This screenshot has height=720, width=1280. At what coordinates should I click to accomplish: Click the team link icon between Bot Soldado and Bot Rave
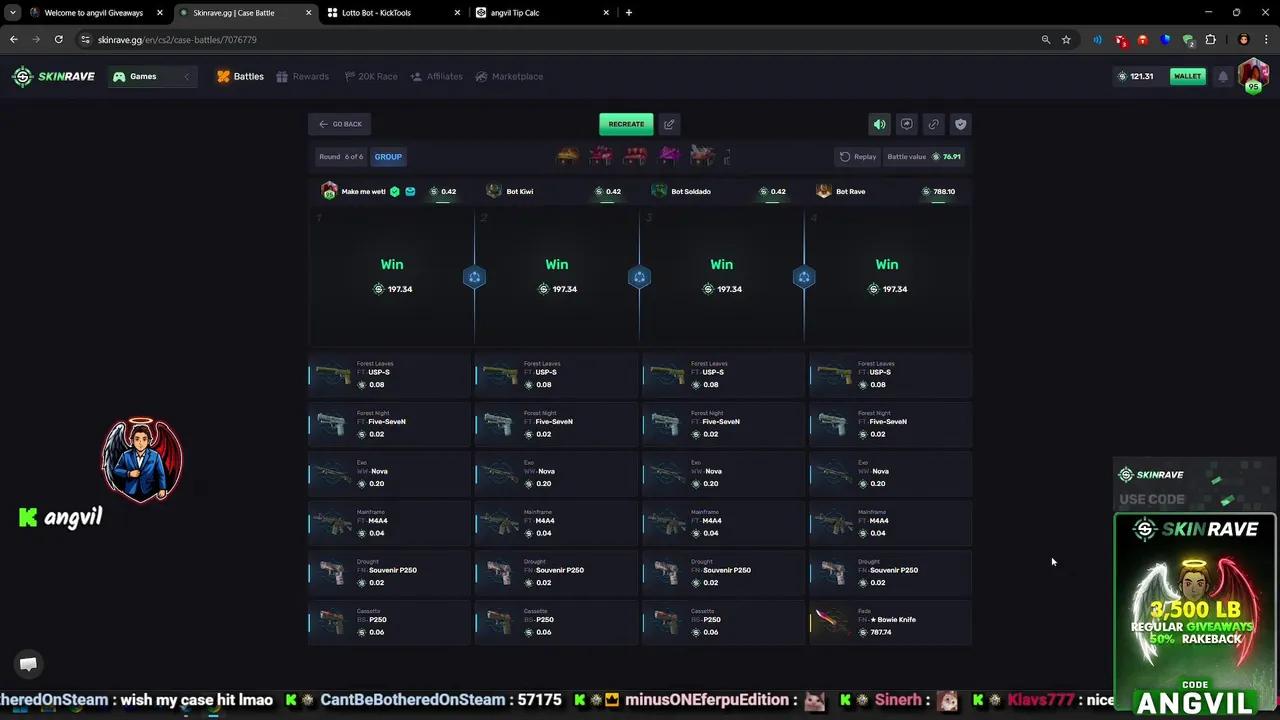[804, 277]
